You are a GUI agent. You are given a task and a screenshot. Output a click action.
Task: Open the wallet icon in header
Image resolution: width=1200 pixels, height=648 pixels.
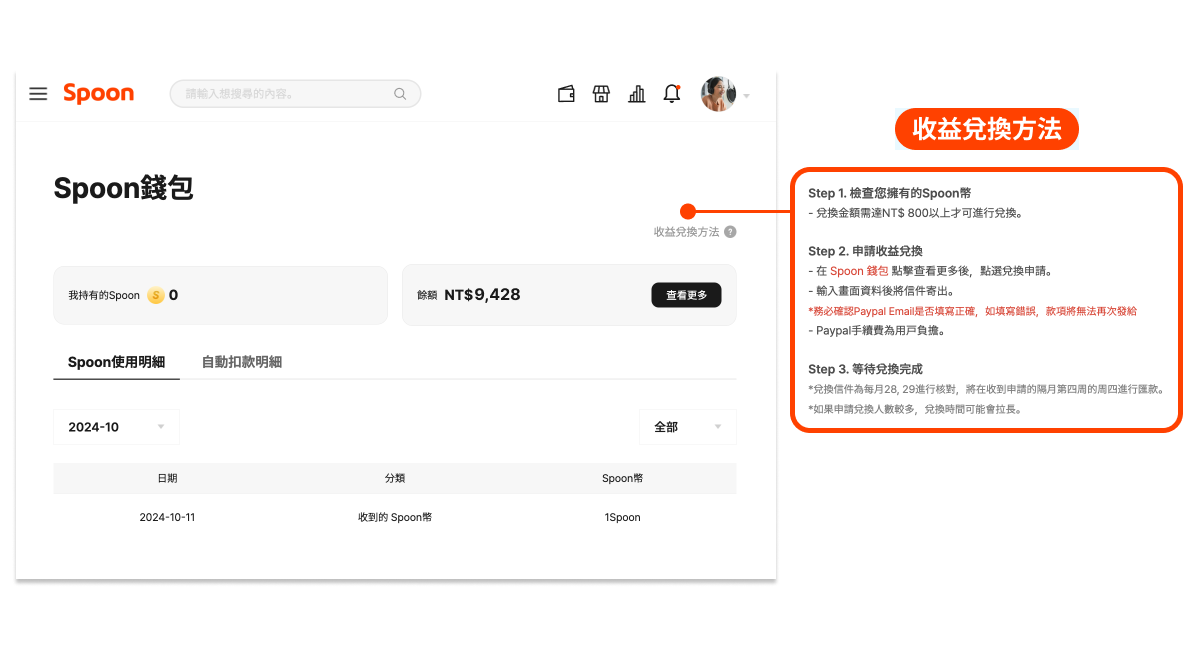[566, 94]
